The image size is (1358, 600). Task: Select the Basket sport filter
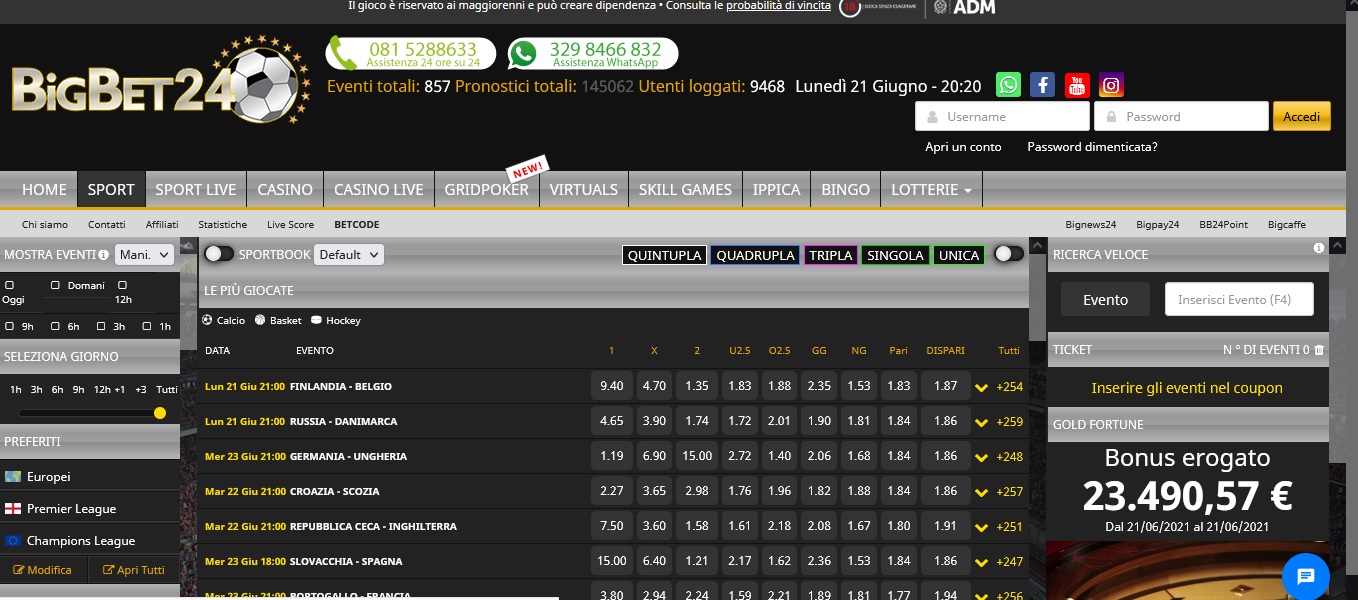261,320
